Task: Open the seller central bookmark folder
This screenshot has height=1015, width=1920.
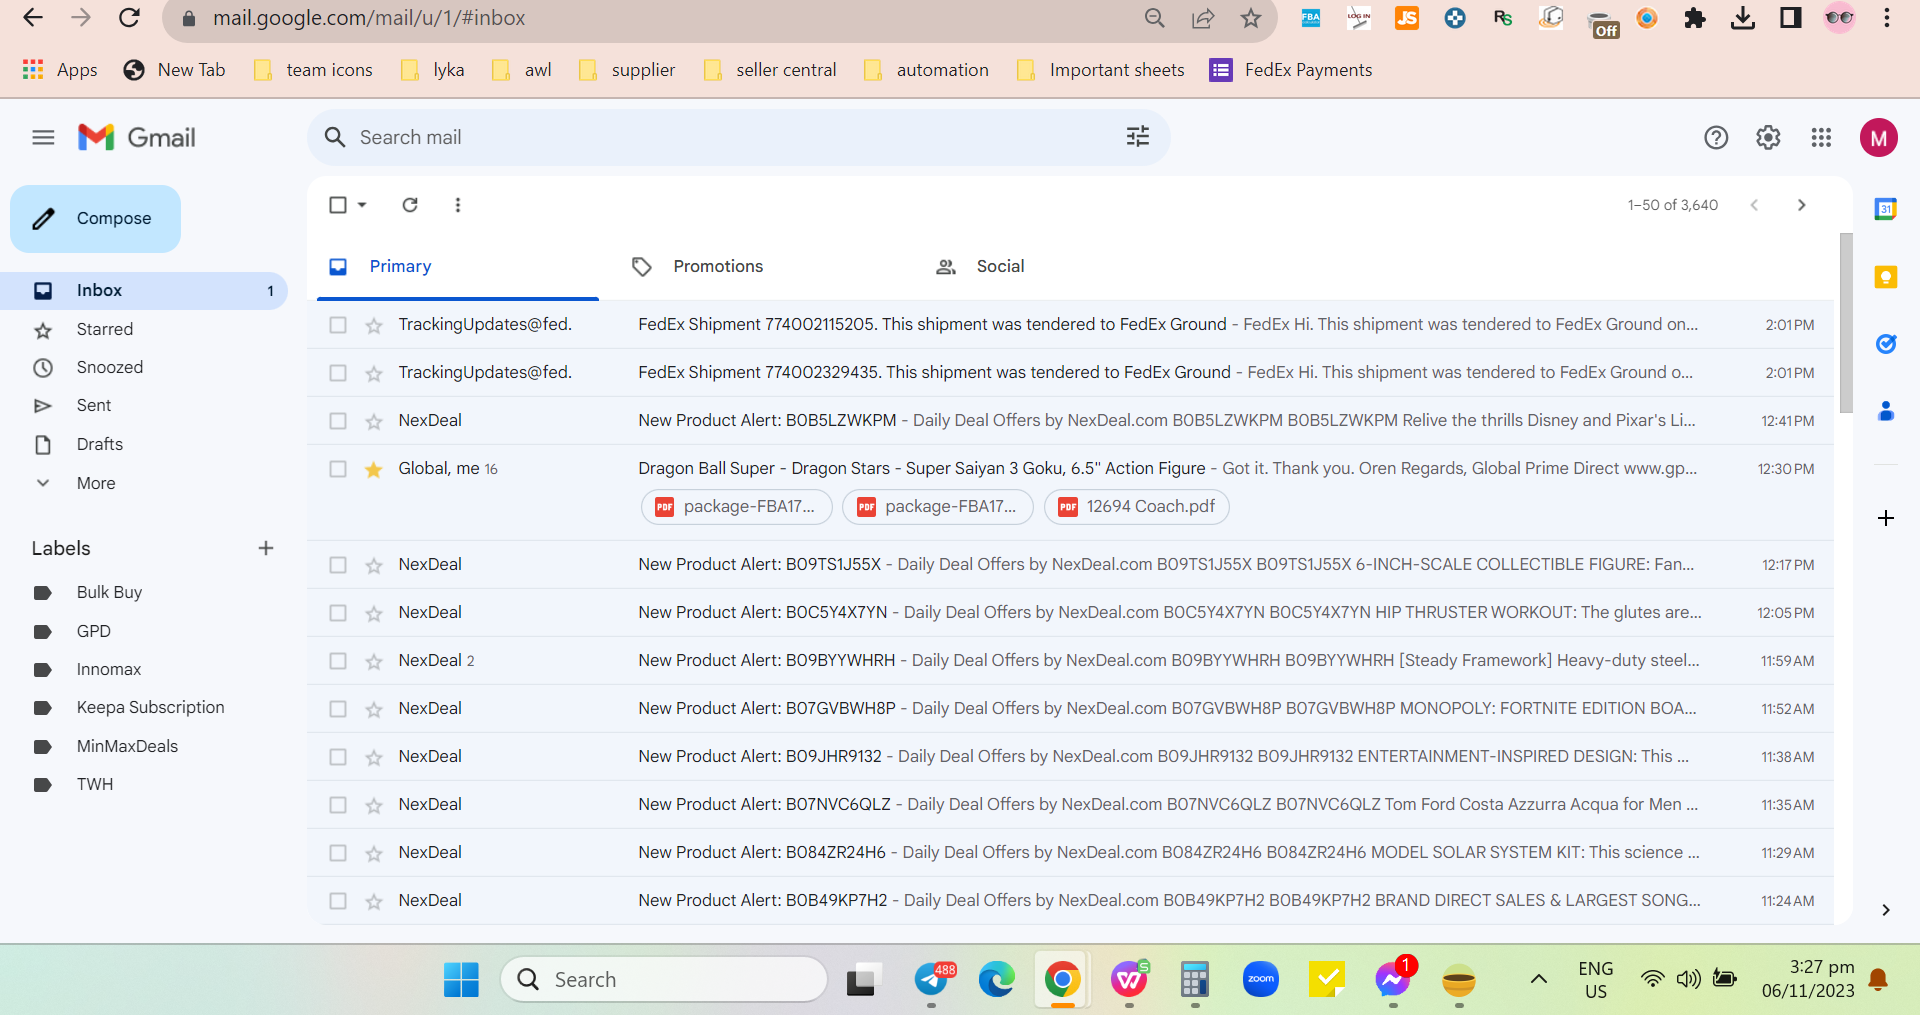Action: pos(770,70)
